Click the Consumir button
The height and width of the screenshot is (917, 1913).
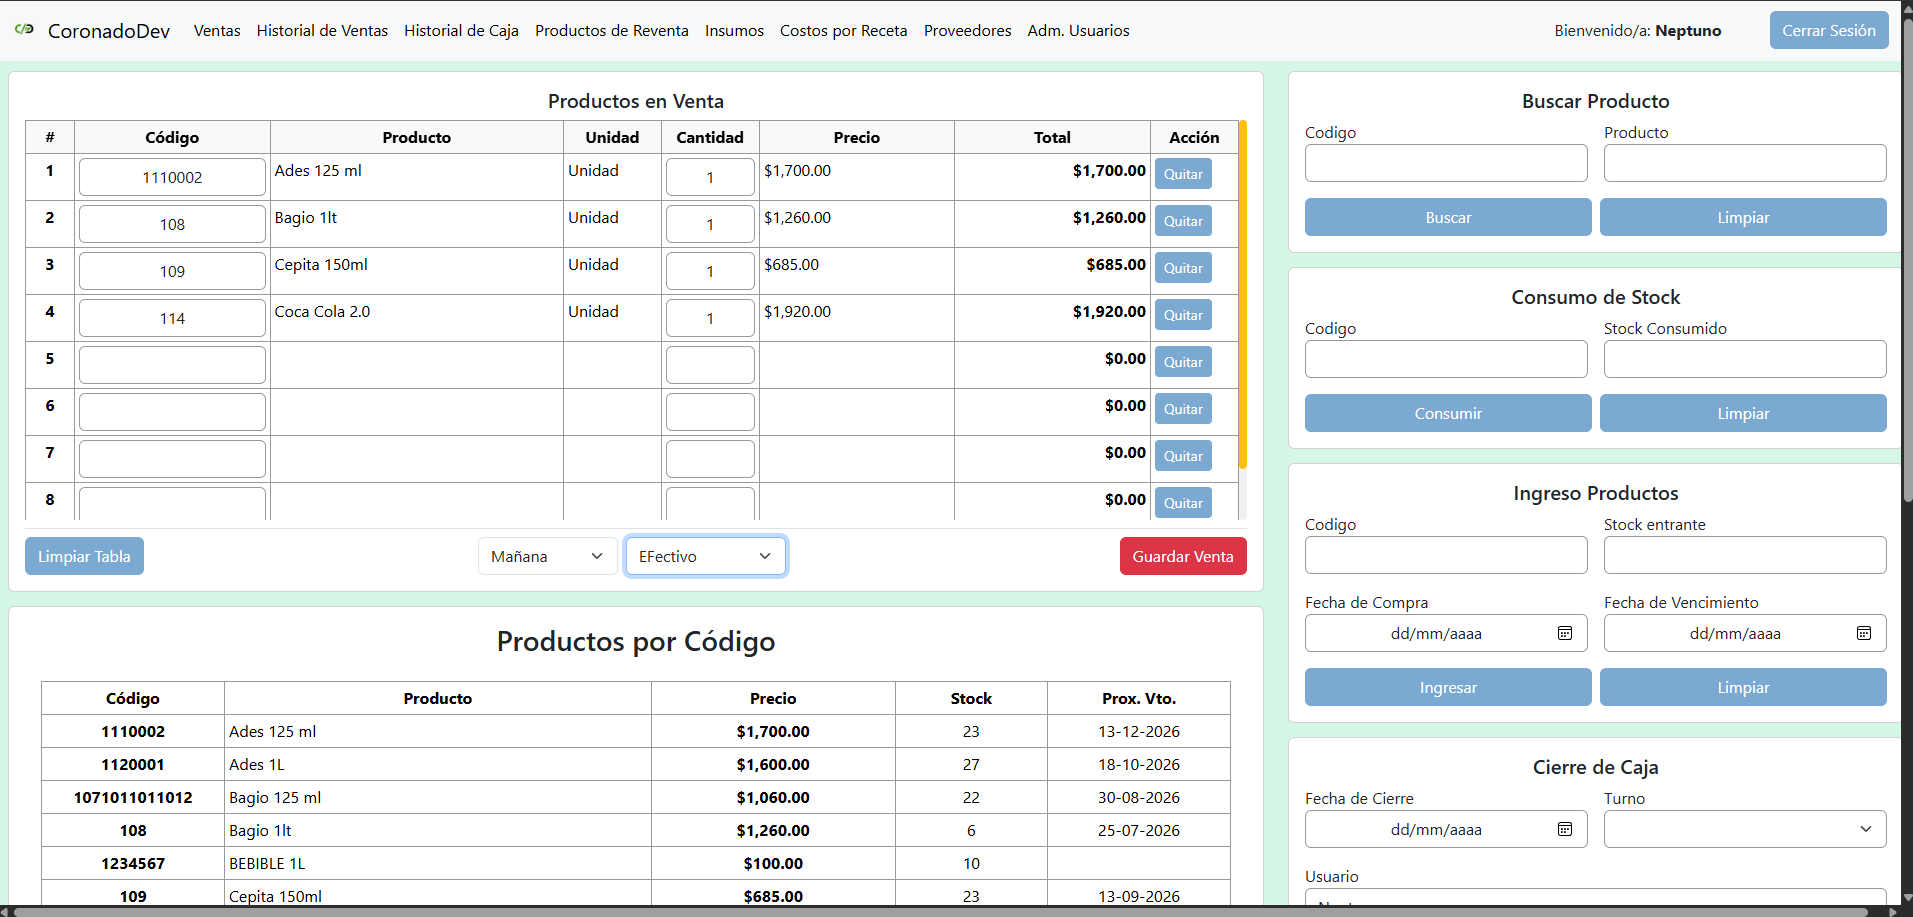pyautogui.click(x=1448, y=413)
